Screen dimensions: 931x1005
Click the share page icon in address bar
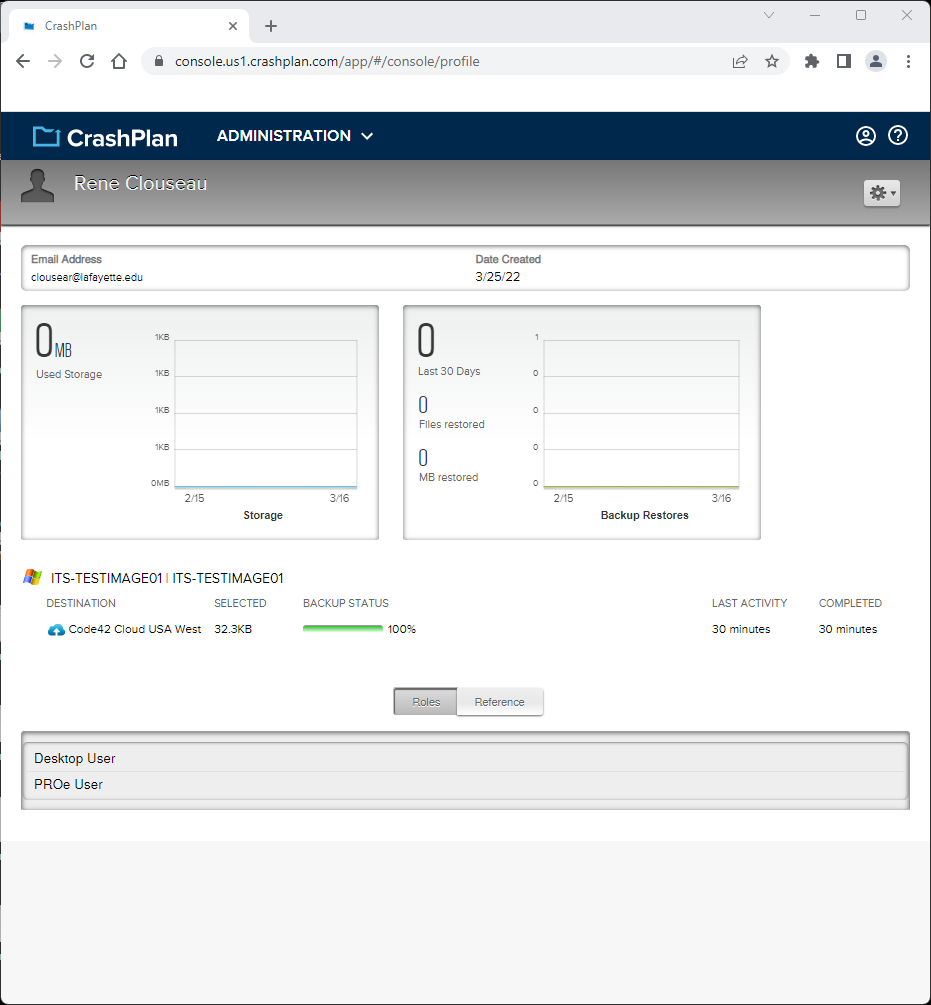(x=740, y=62)
